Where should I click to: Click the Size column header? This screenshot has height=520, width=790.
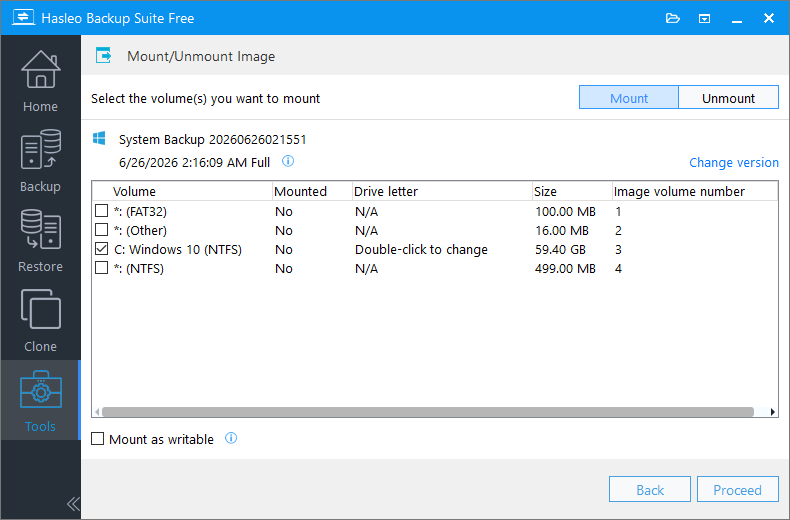click(x=572, y=191)
